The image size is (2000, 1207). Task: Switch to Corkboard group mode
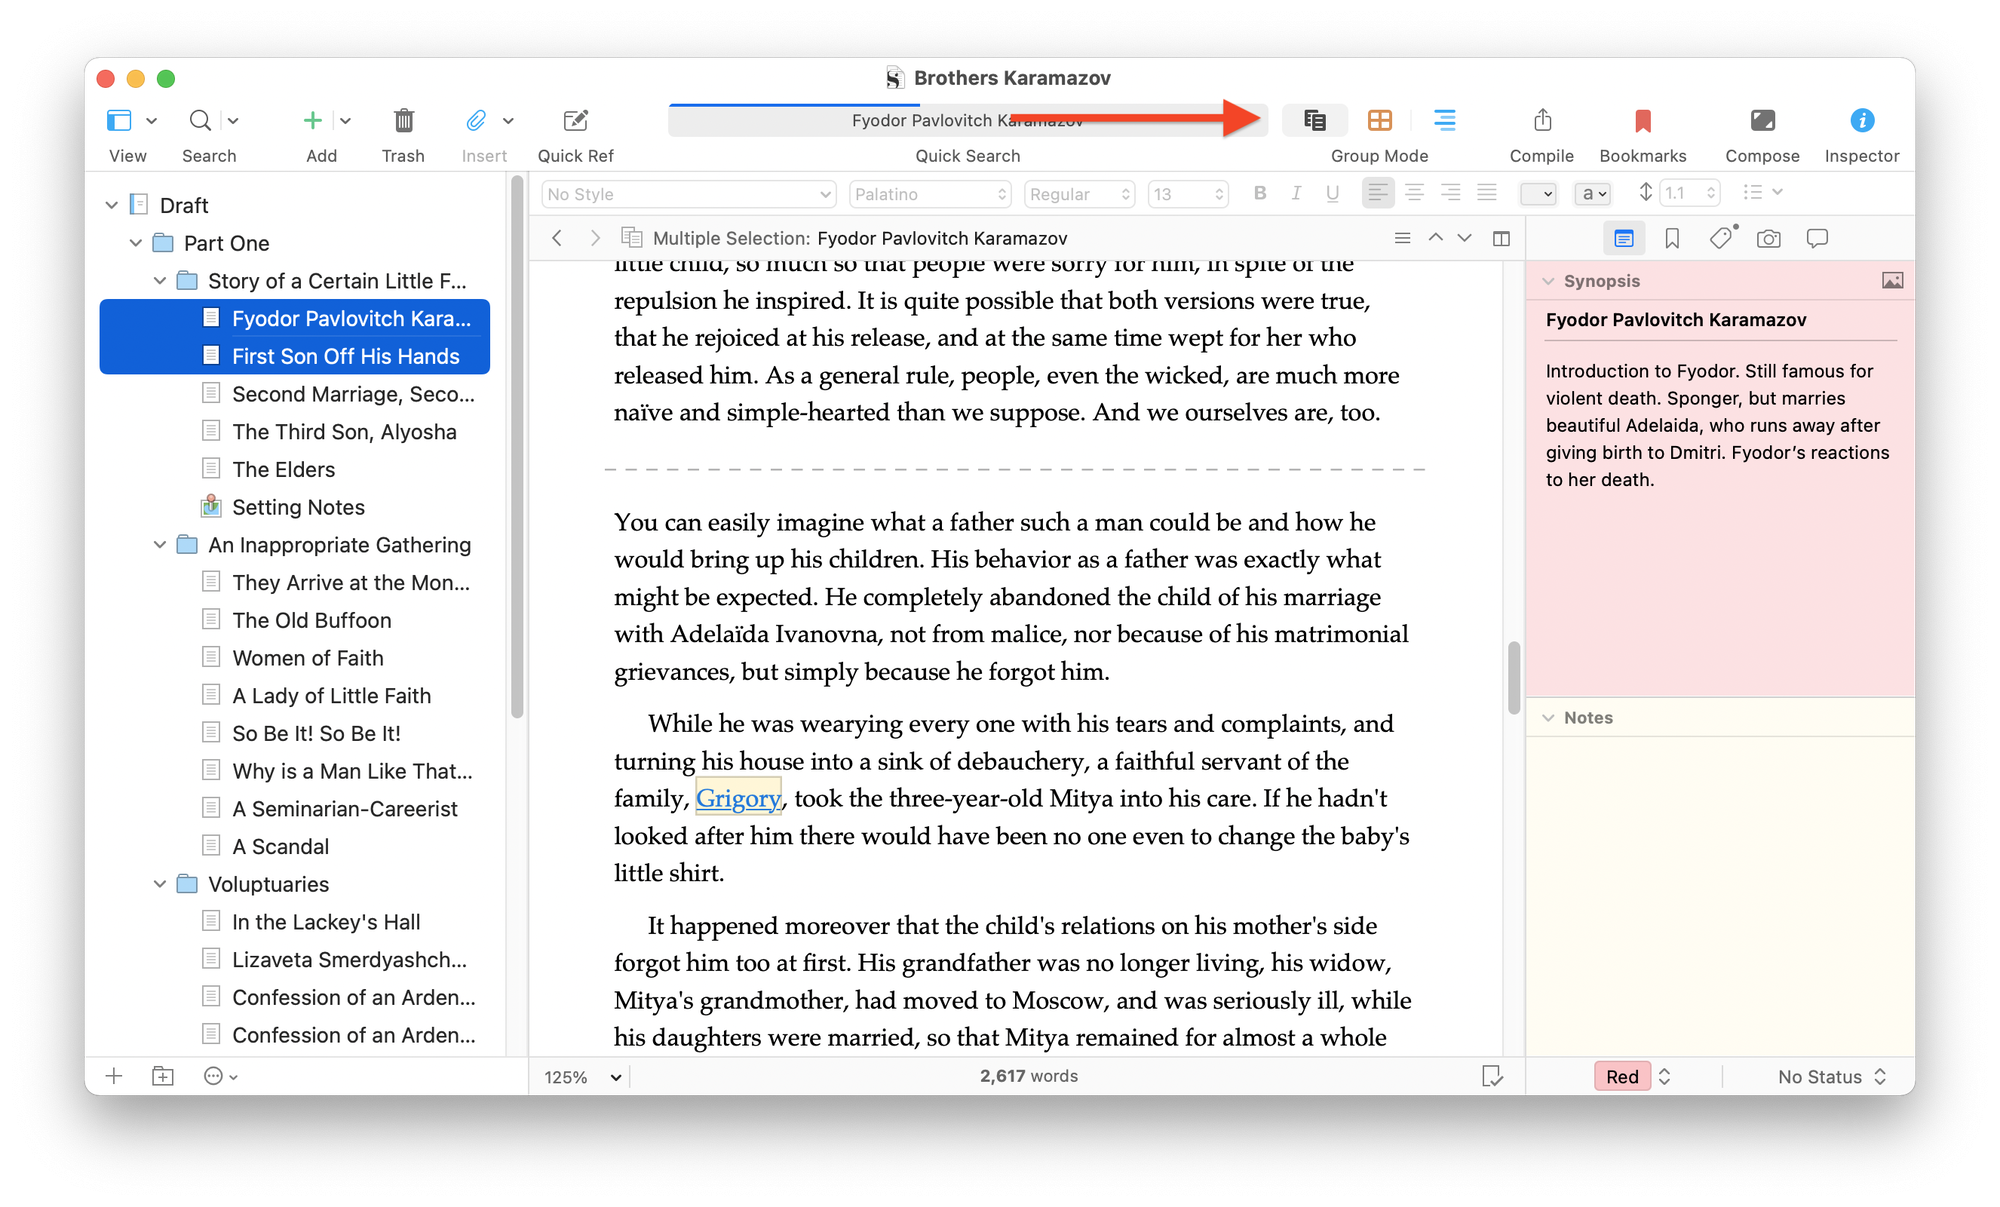[1379, 121]
